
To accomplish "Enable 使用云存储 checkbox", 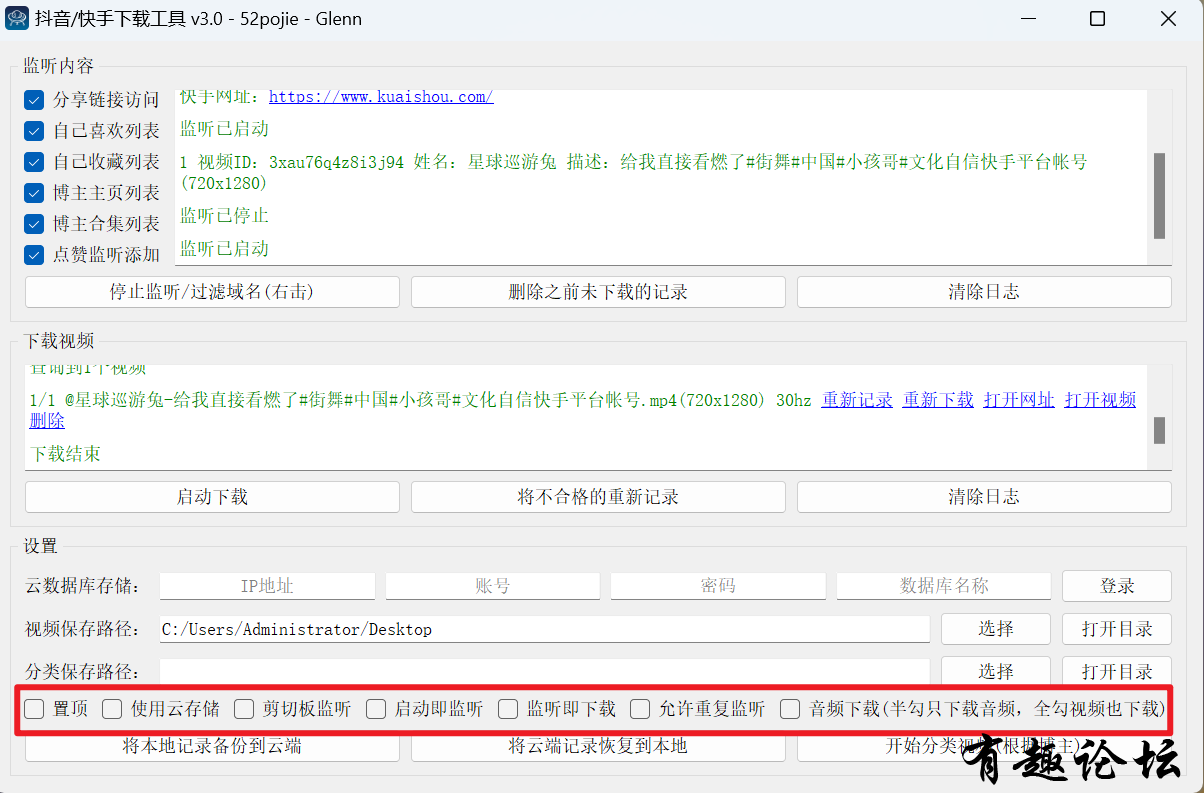I will (x=112, y=709).
